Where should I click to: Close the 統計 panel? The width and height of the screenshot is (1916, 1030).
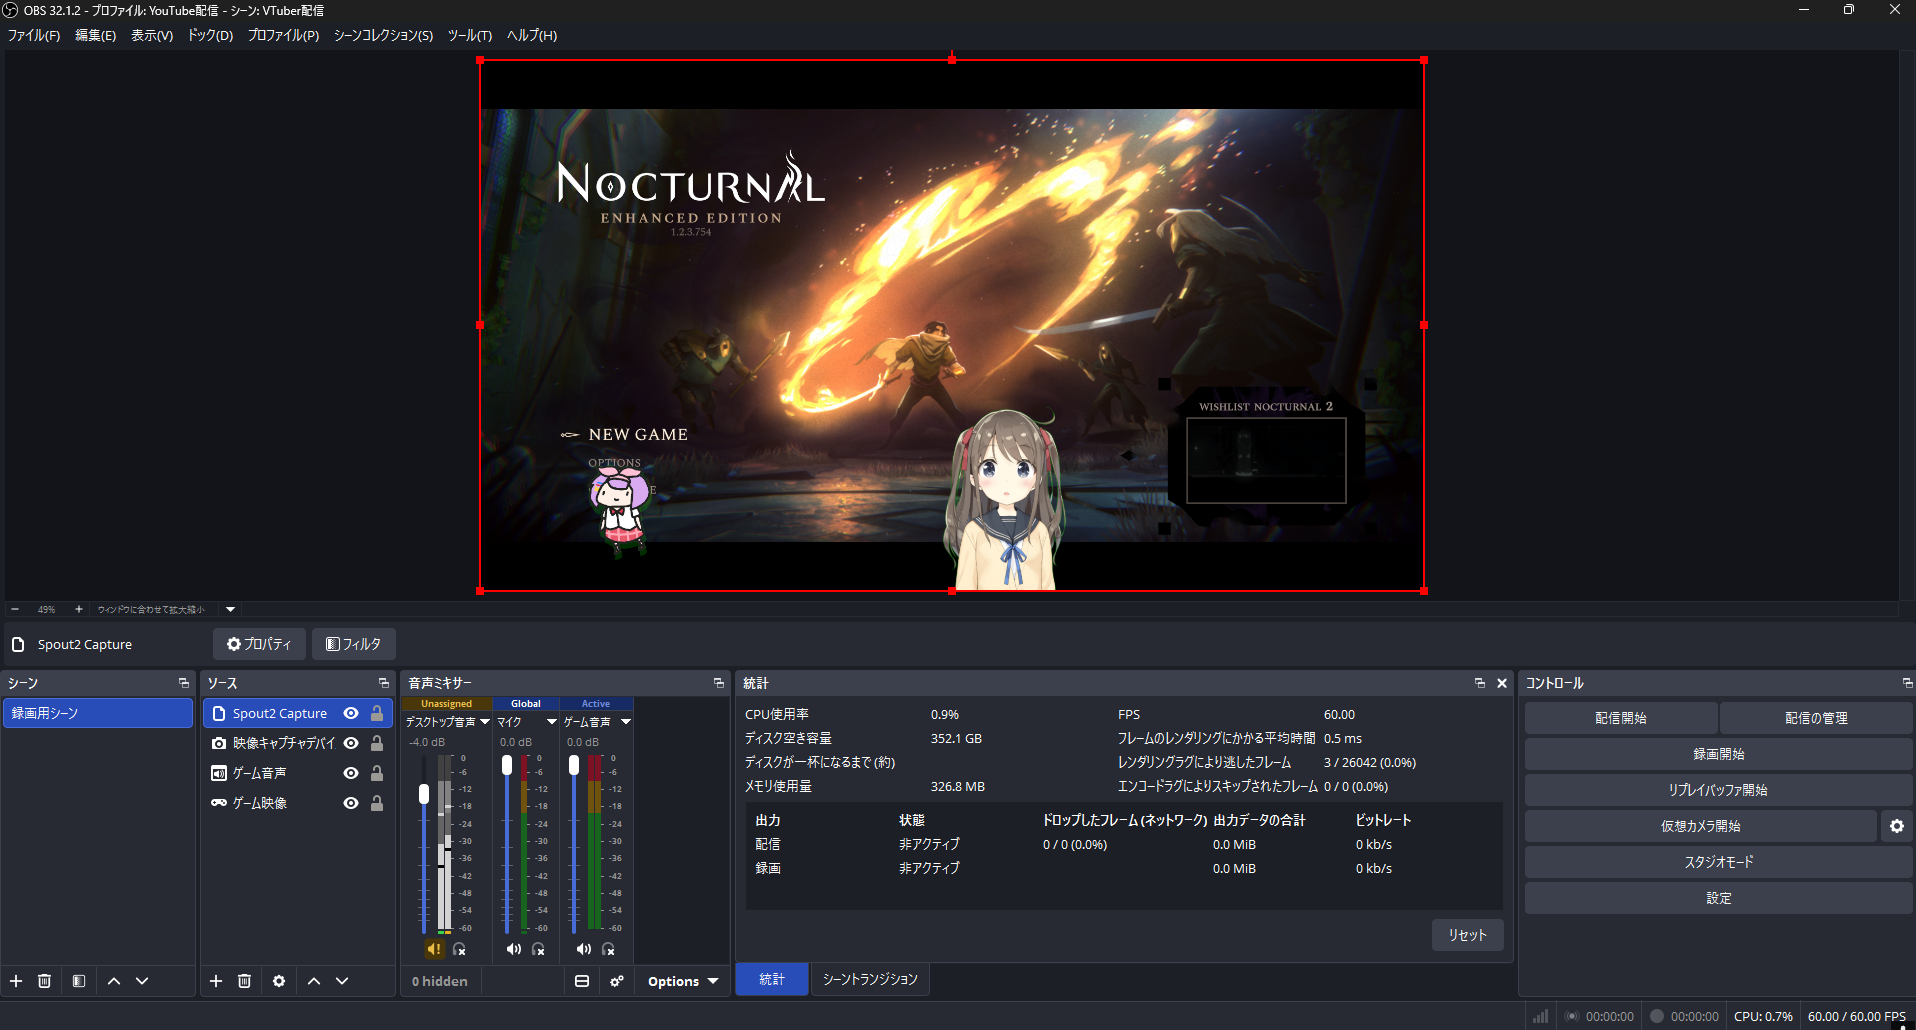point(1502,683)
